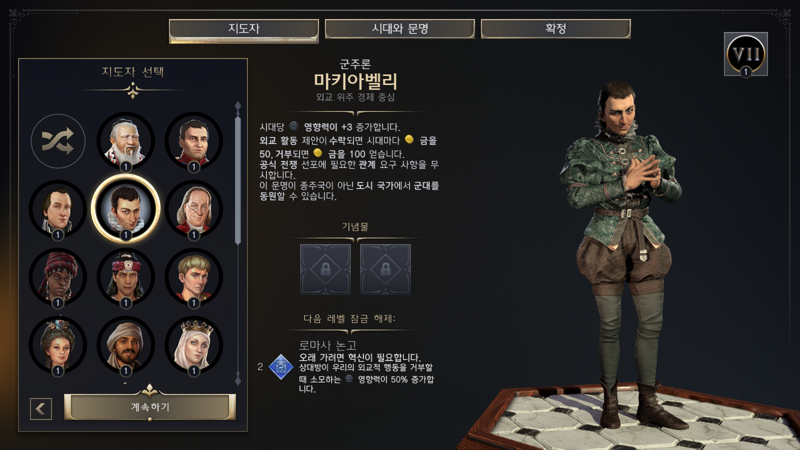The width and height of the screenshot is (800, 450).
Task: Choose the blond leader in red toga
Action: (x=194, y=278)
